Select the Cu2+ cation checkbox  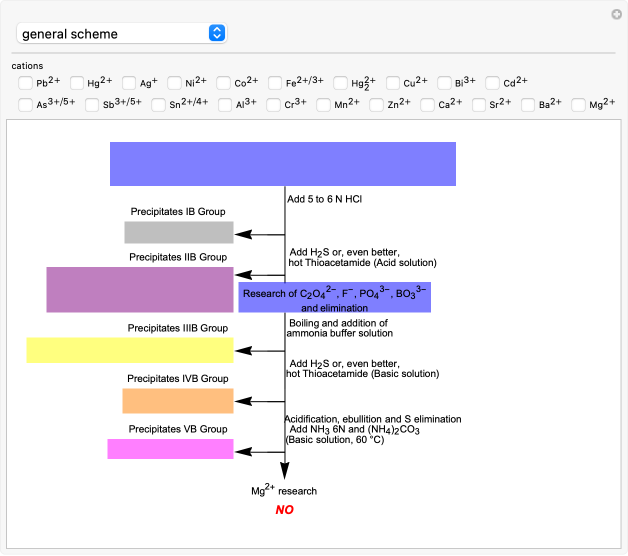[395, 83]
